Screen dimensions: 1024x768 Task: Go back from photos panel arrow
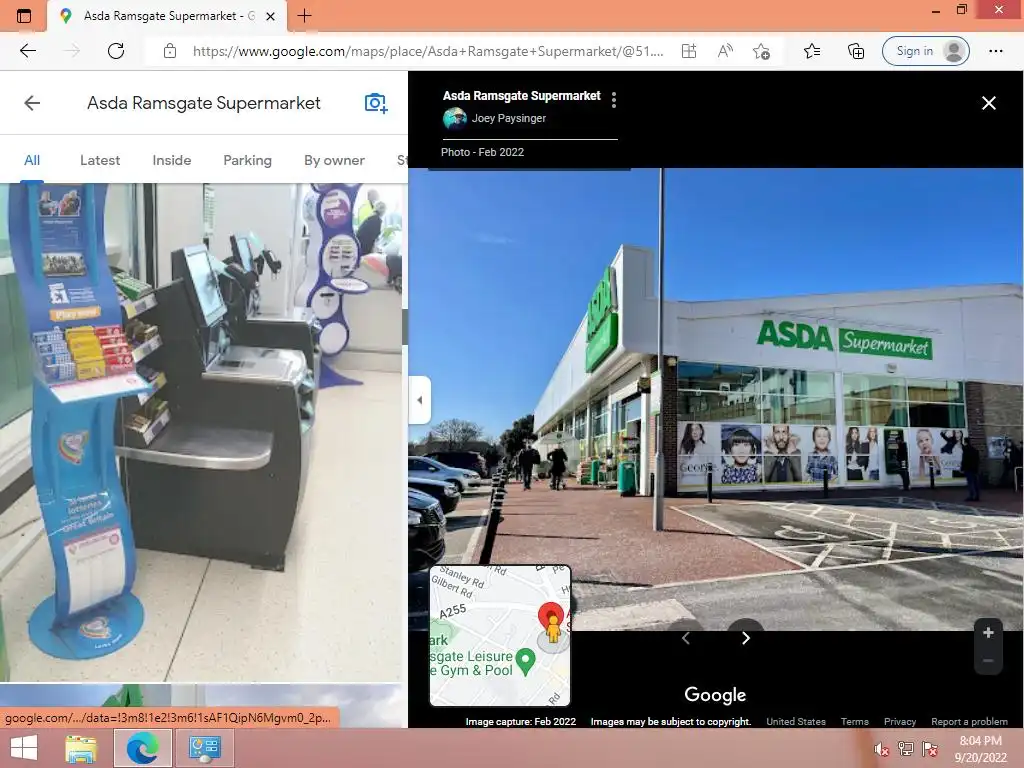coord(32,103)
